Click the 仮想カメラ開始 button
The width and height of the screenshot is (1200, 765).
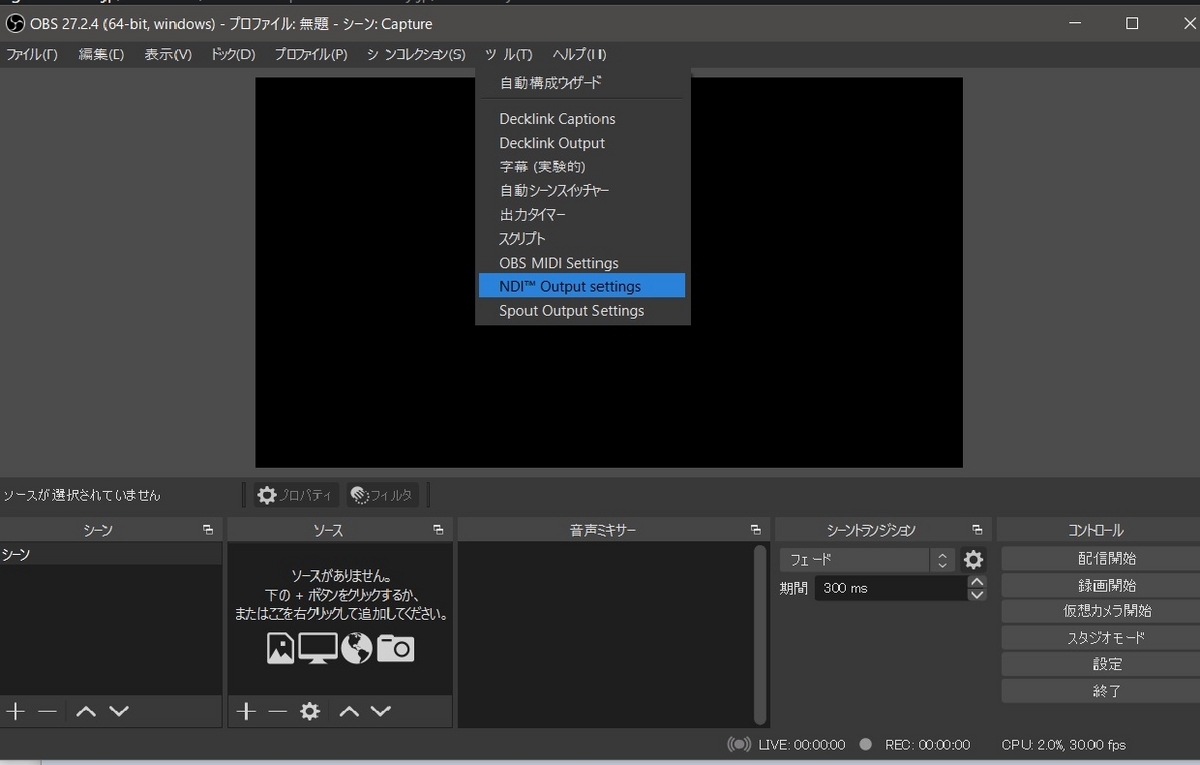[x=1100, y=611]
